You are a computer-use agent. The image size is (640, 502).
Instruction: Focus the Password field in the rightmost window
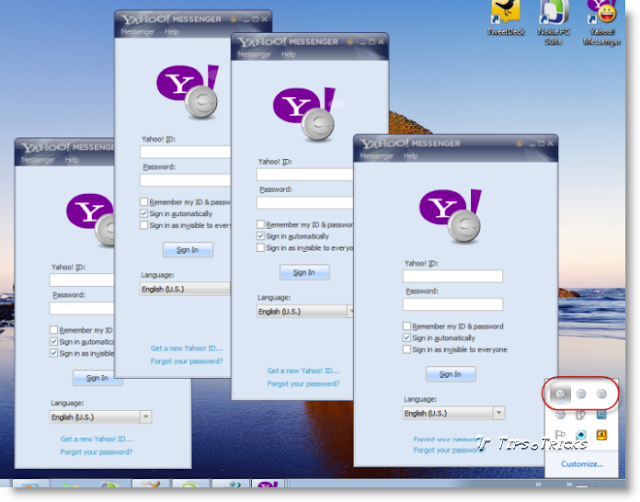(x=453, y=304)
